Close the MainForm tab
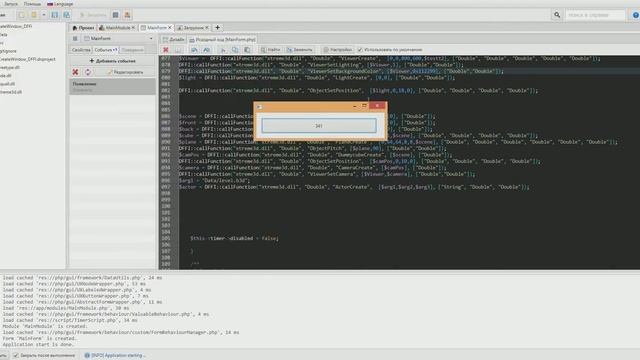The height and width of the screenshot is (360, 640). (x=170, y=28)
